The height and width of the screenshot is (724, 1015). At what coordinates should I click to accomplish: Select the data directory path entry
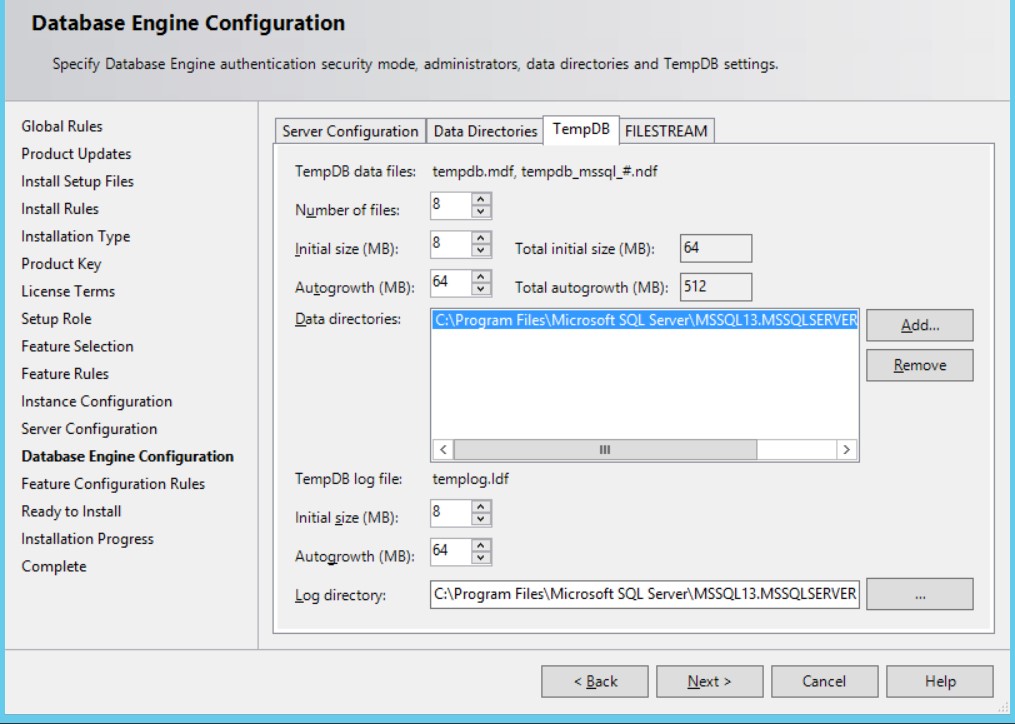pos(644,320)
